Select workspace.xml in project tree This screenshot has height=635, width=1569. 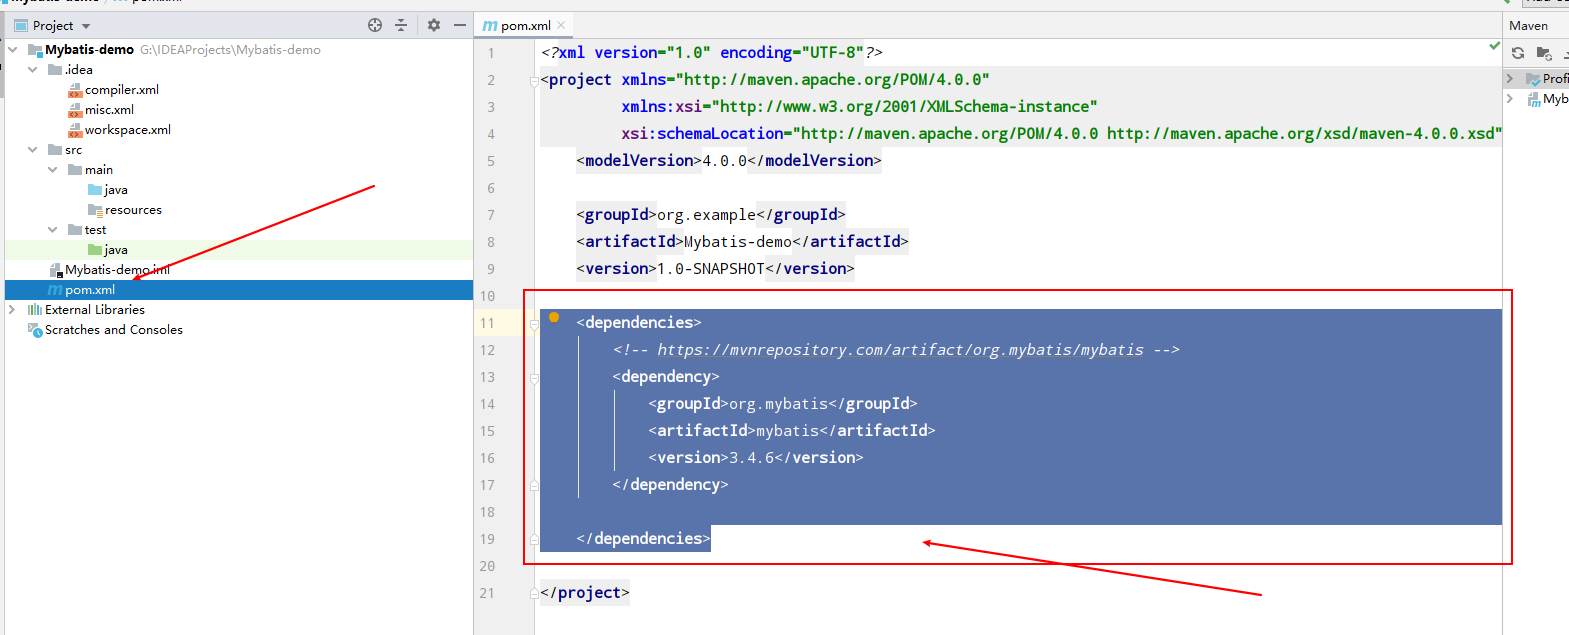coord(128,130)
